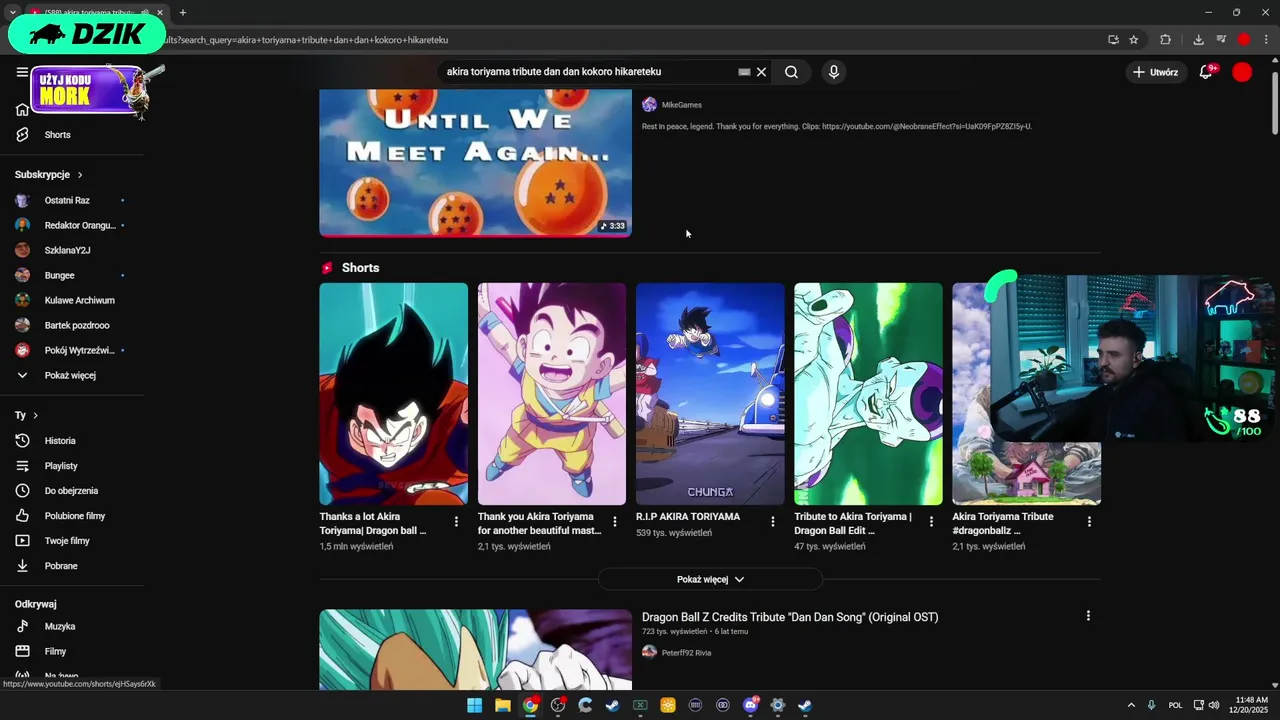This screenshot has width=1280, height=720.
Task: Open options for Dragon Ball Z Credits Tribute
Action: click(x=1088, y=616)
